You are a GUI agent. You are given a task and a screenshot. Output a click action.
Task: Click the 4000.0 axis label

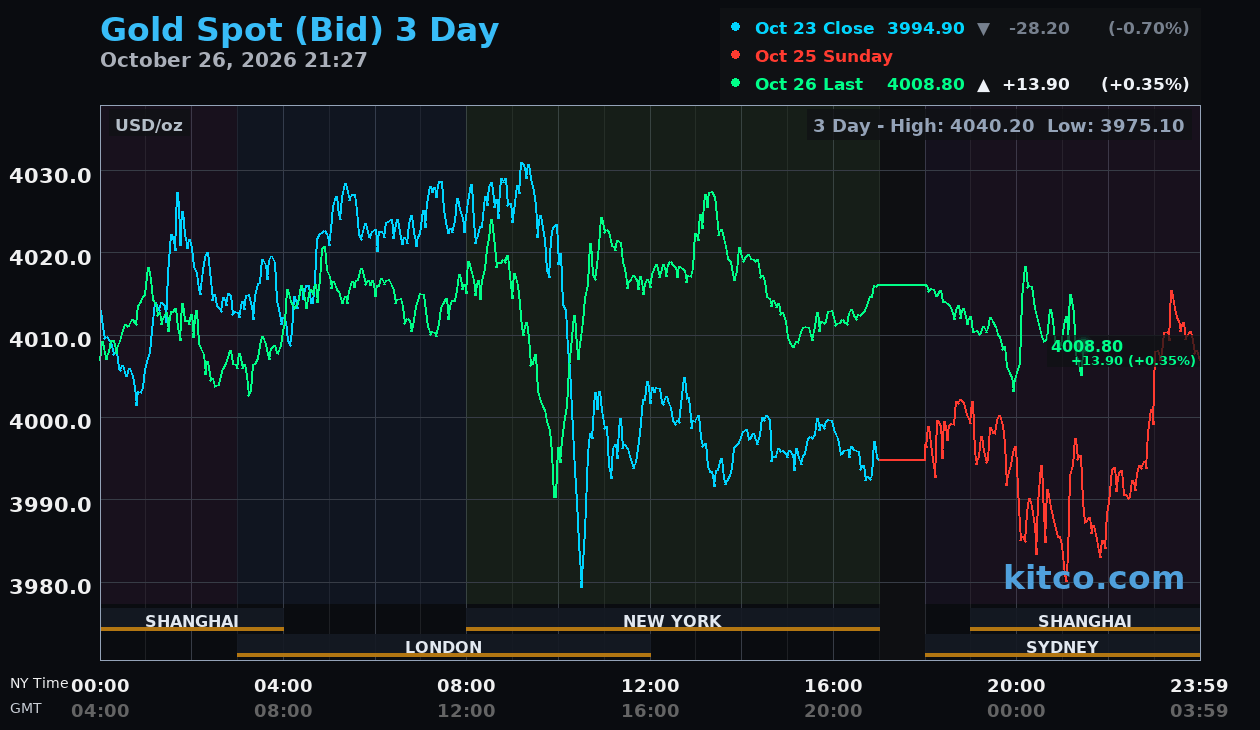coord(50,421)
